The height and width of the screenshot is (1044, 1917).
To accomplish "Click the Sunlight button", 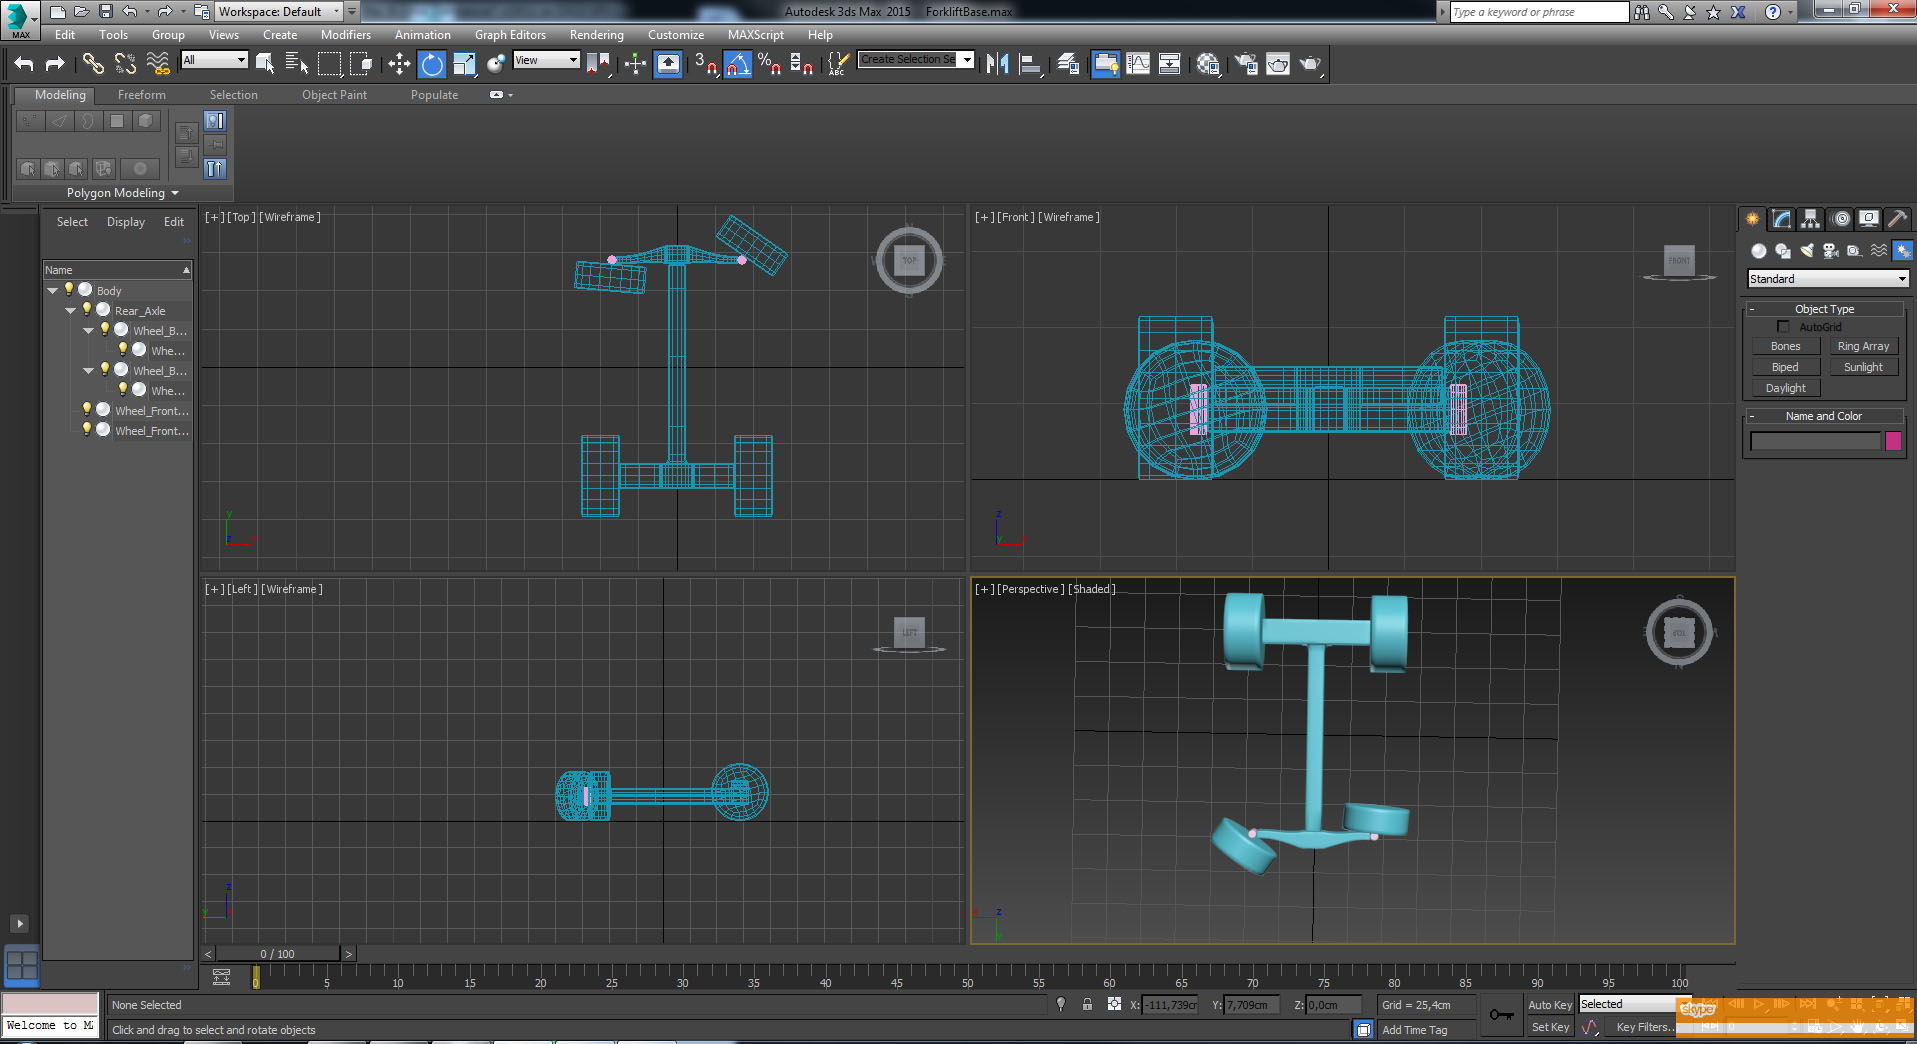I will point(1863,367).
